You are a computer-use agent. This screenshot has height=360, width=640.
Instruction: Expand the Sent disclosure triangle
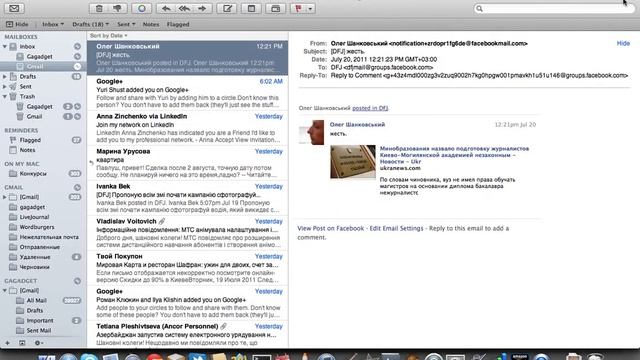(x=5, y=87)
